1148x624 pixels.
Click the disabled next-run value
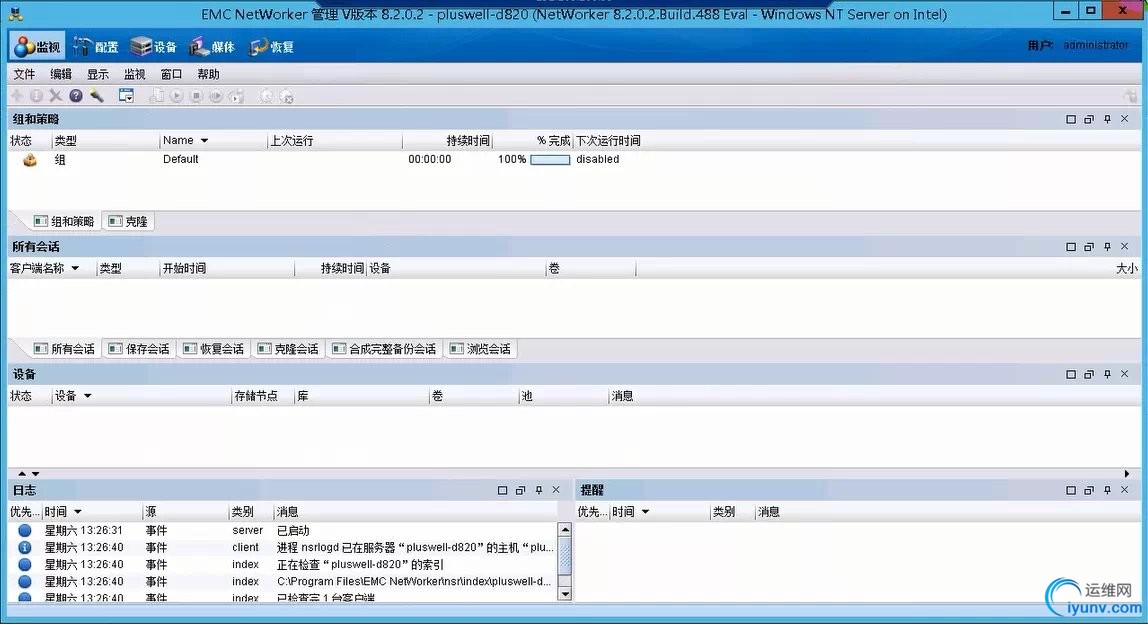coord(597,160)
